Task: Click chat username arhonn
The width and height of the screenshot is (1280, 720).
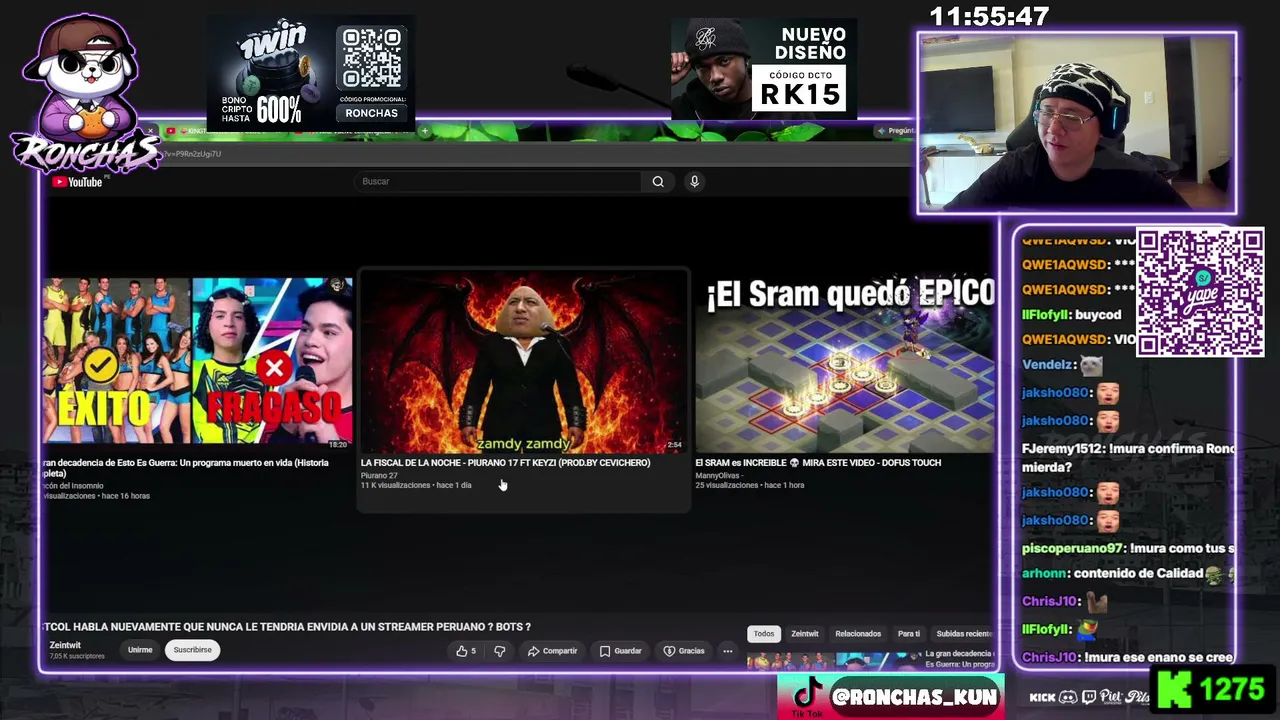Action: [x=1044, y=574]
